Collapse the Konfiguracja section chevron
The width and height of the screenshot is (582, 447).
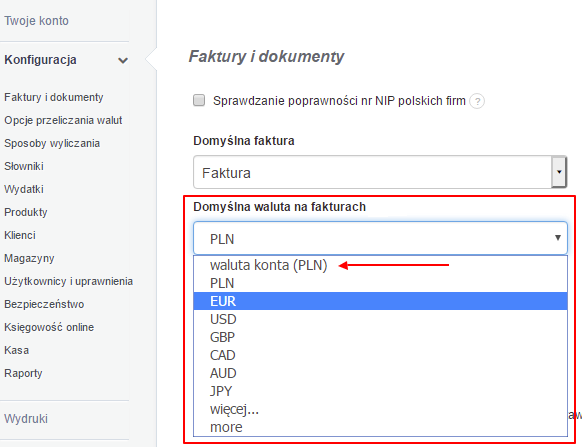(123, 60)
